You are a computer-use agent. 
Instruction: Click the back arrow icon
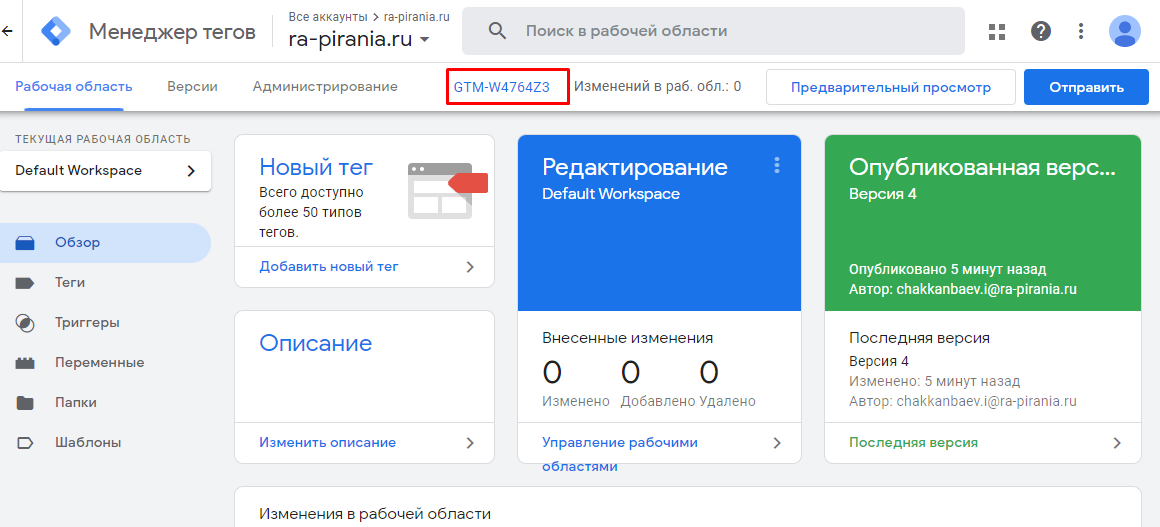(x=7, y=31)
